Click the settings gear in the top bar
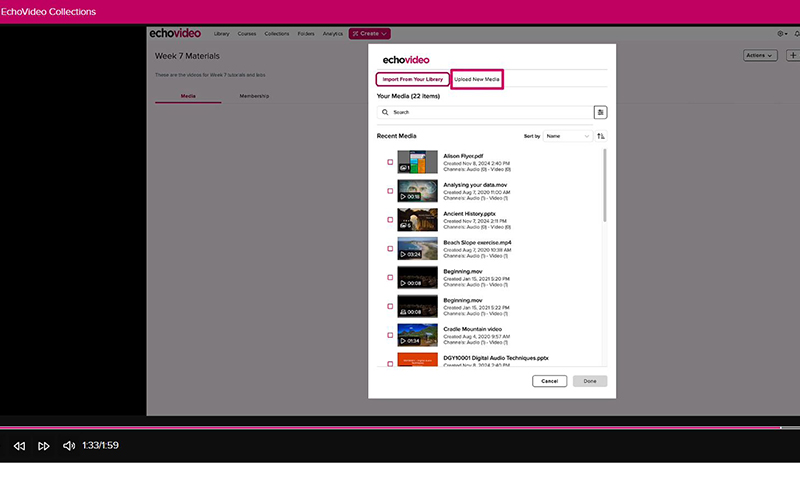 click(782, 33)
